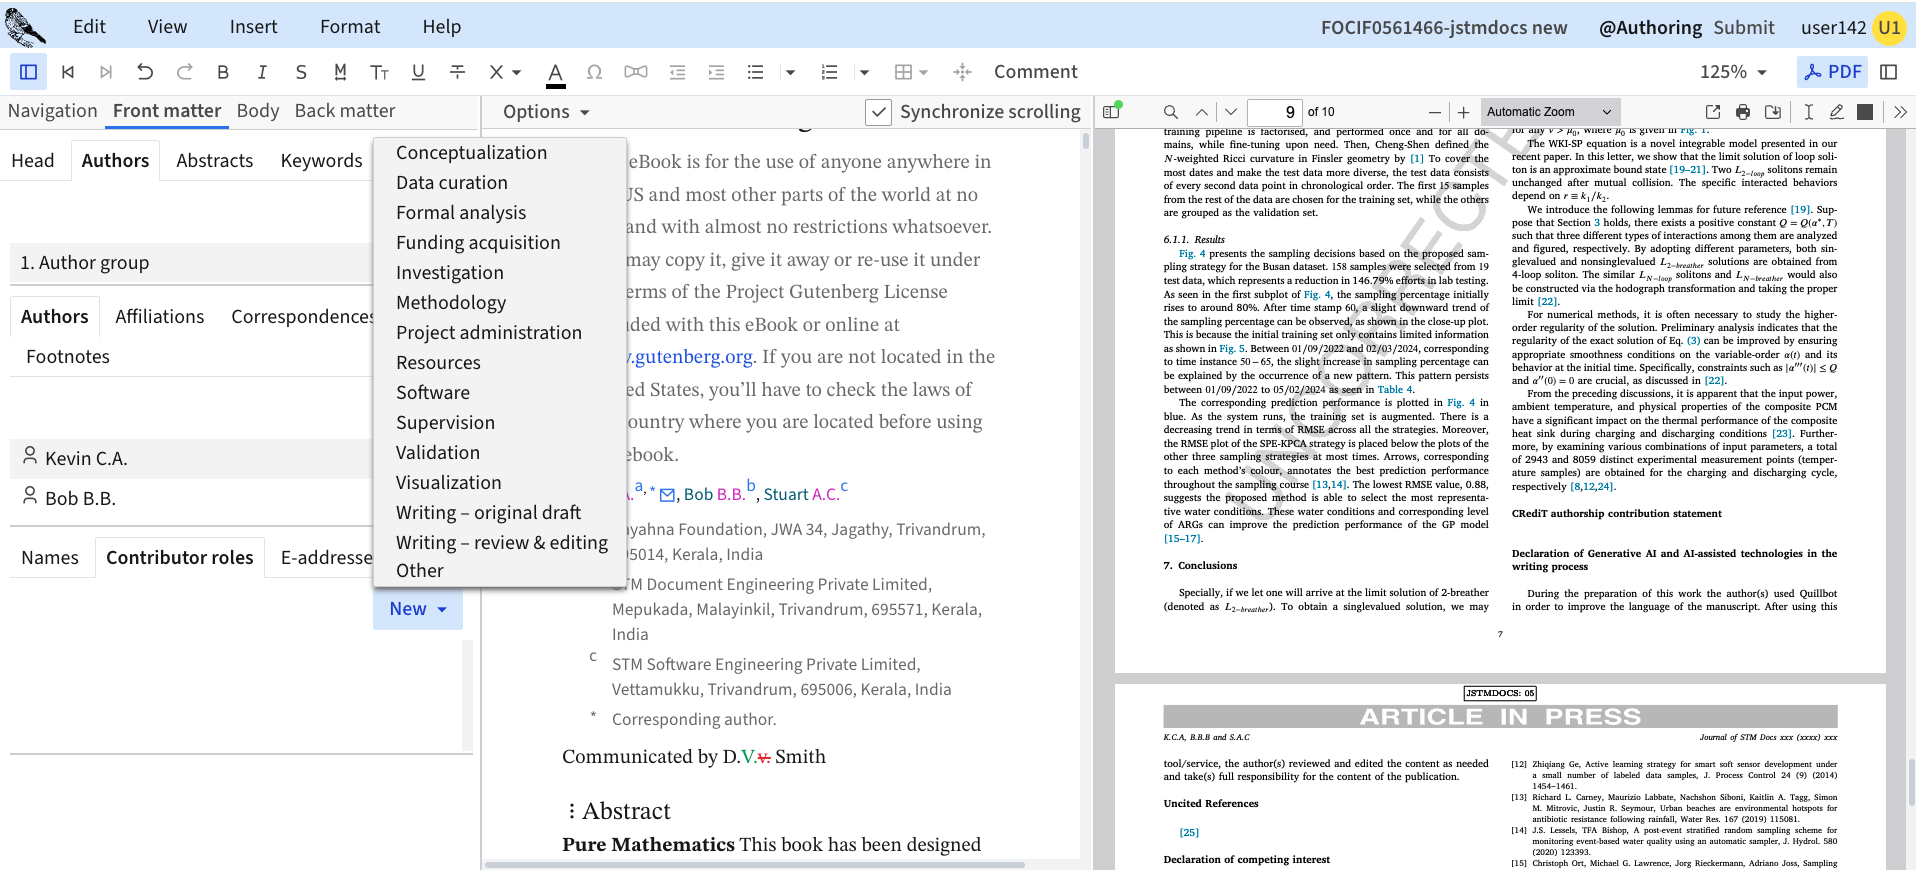Image resolution: width=1916 pixels, height=870 pixels.
Task: Uncheck Synchronize scrolling checkbox
Action: 878,112
